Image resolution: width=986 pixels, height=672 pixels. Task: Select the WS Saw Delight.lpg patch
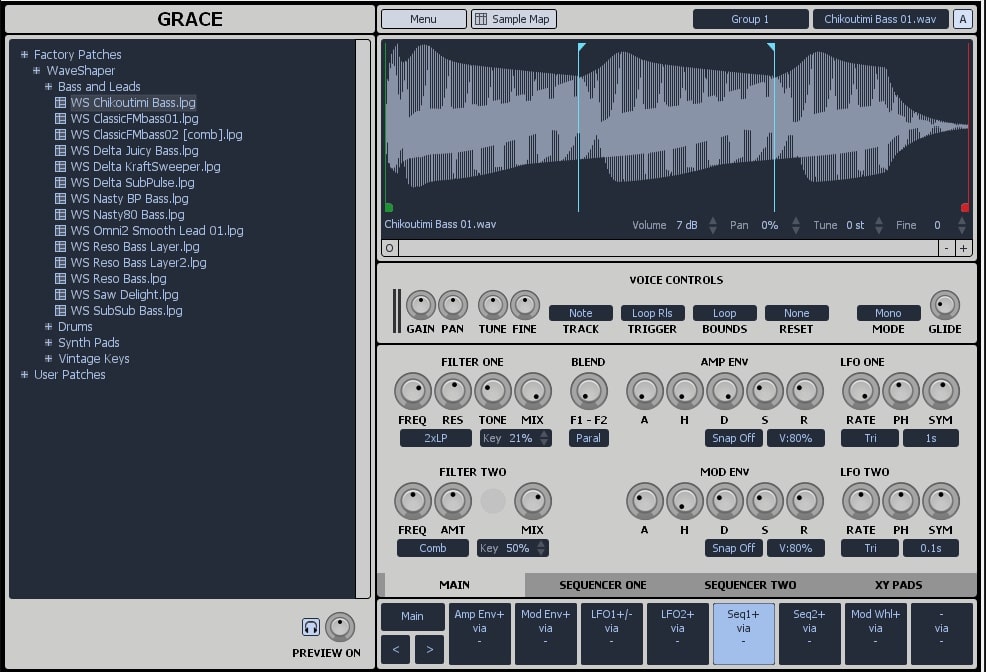125,294
